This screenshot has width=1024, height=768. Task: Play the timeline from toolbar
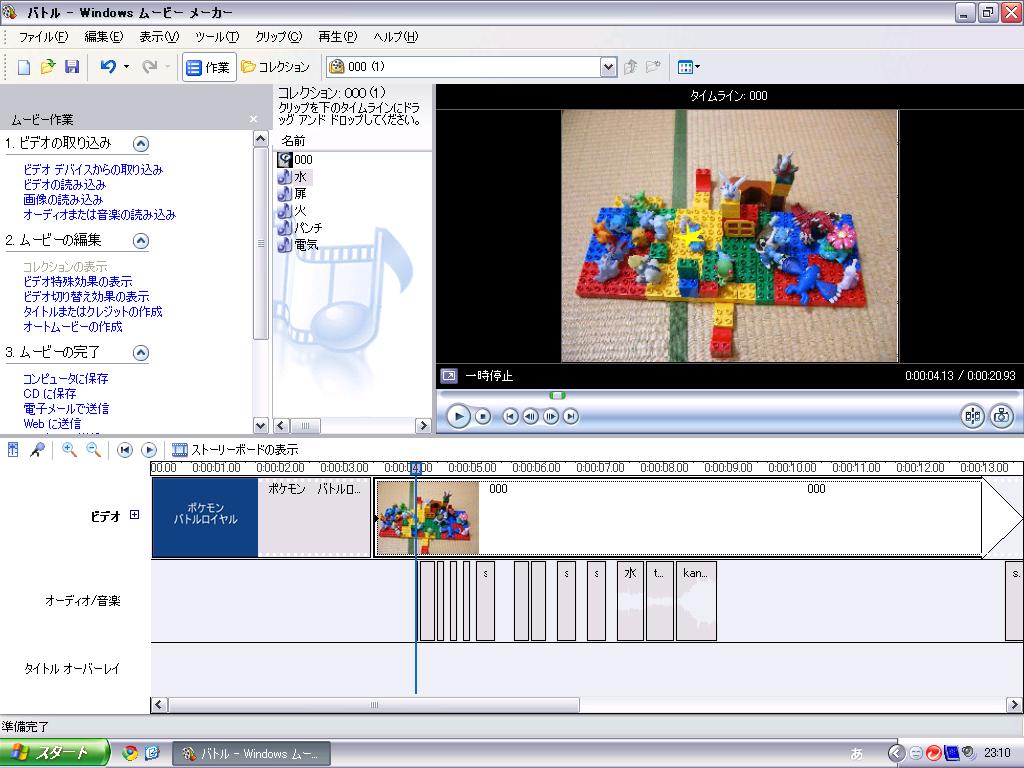point(149,450)
